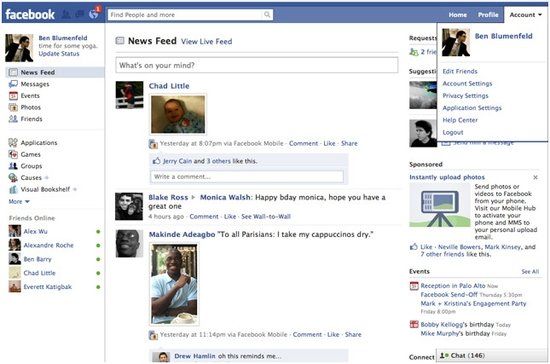Like Blake Ross's wall post

click(x=230, y=216)
